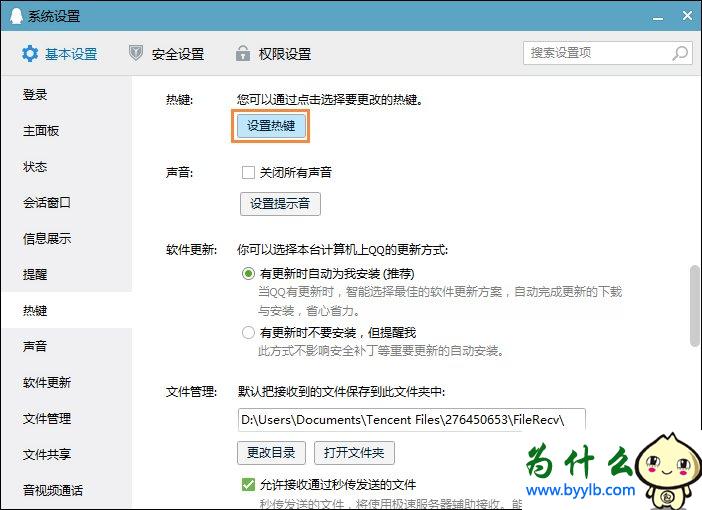
Task: Select 文件管理 in the sidebar
Action: (66, 418)
